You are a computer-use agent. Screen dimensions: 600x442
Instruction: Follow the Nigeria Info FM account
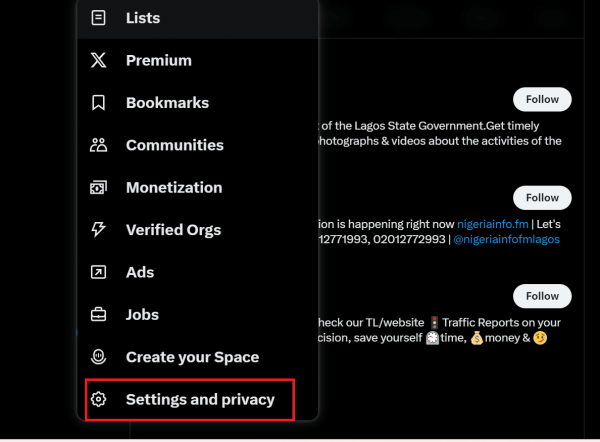(x=542, y=198)
